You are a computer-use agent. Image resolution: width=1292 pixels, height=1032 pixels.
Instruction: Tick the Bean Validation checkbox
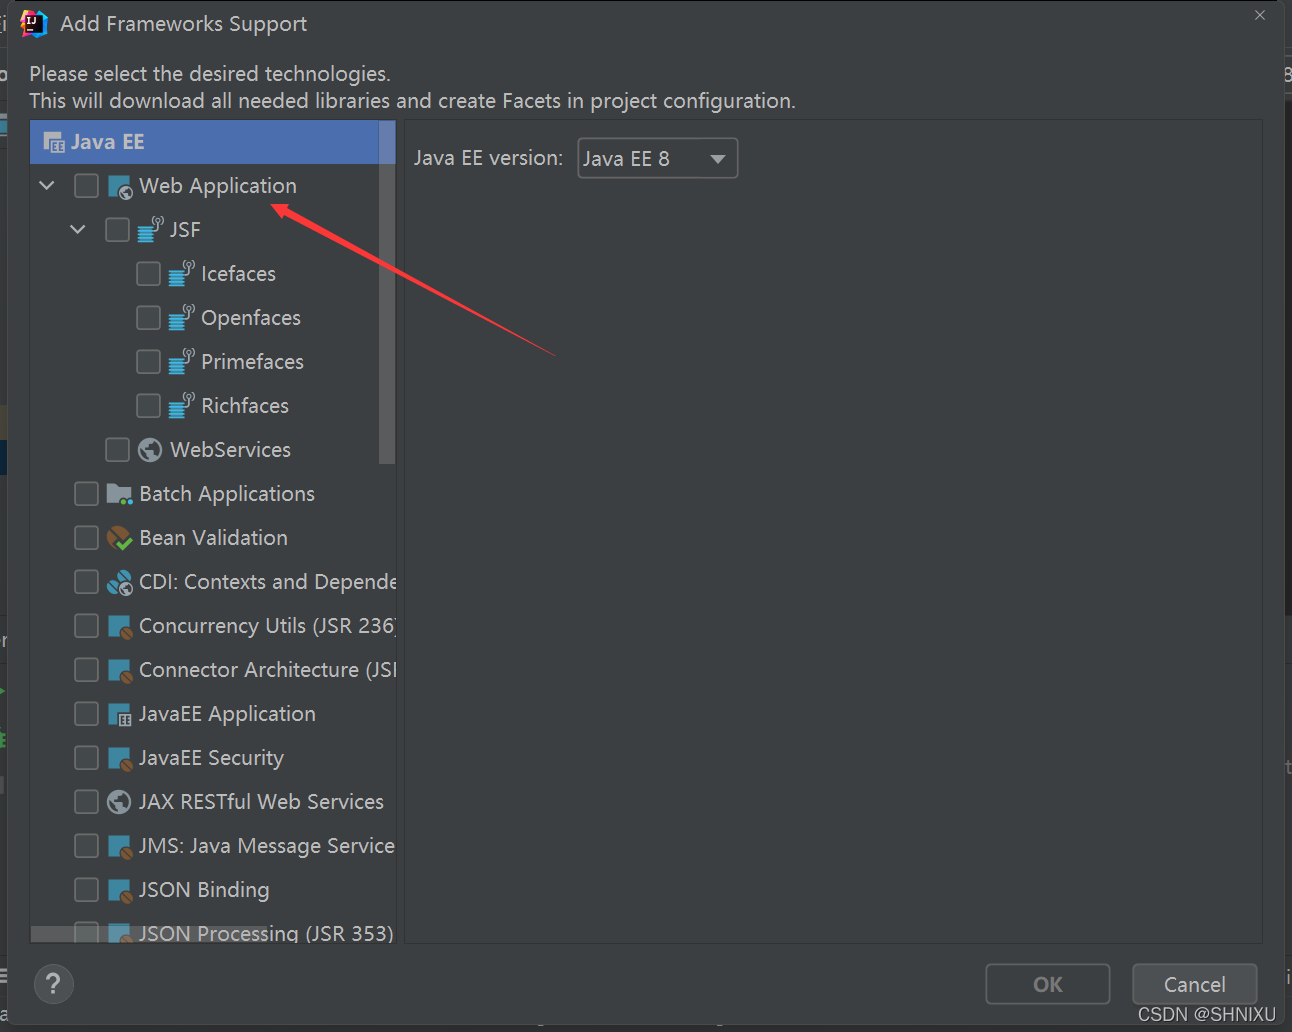coord(87,538)
